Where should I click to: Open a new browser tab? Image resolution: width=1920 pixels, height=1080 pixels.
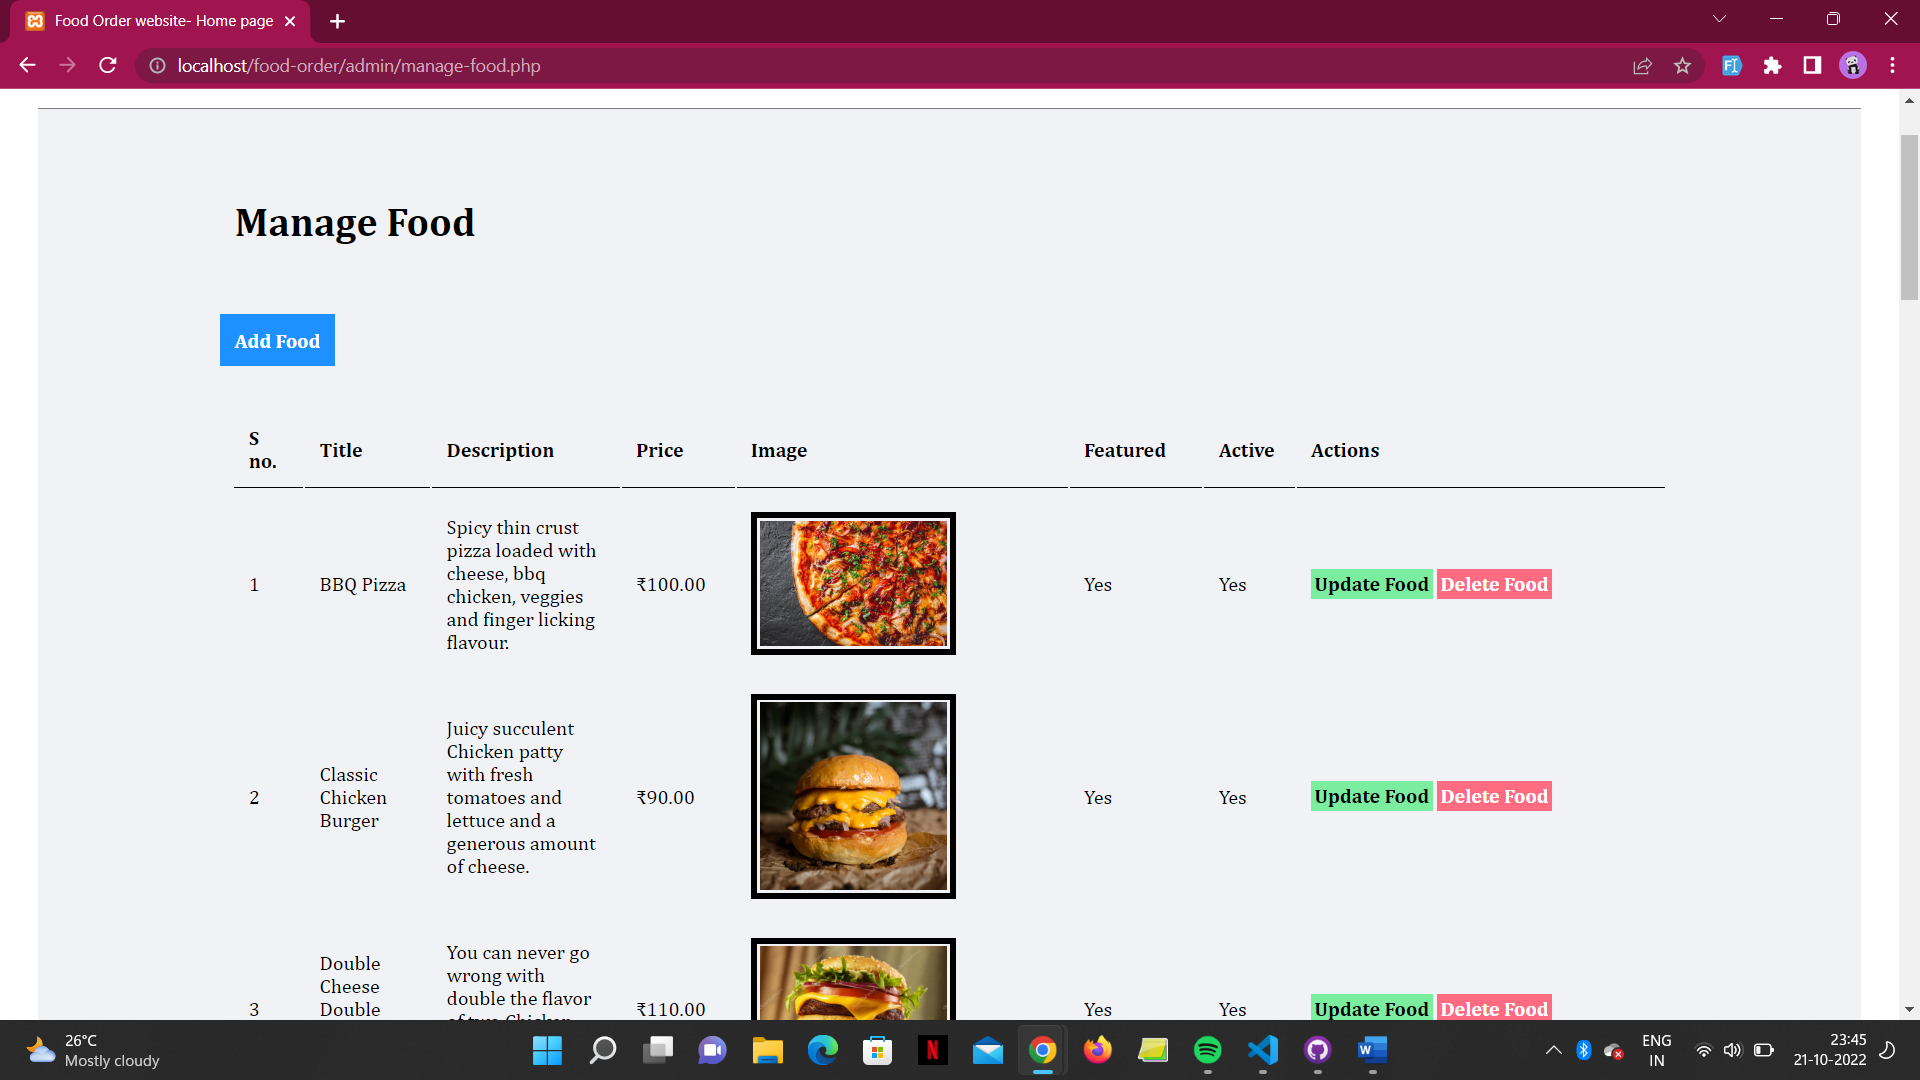coord(337,20)
